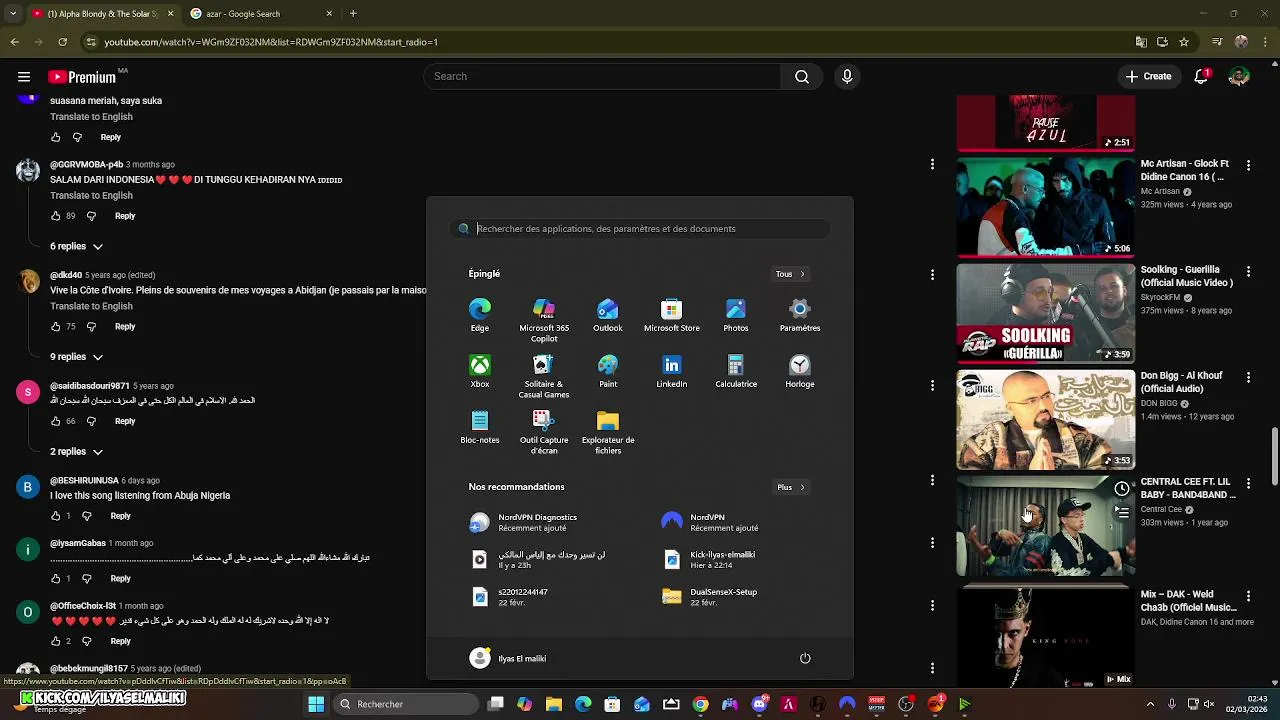Open Explorateur de fichiers
Viewport: 1280px width, 720px height.
click(x=608, y=432)
